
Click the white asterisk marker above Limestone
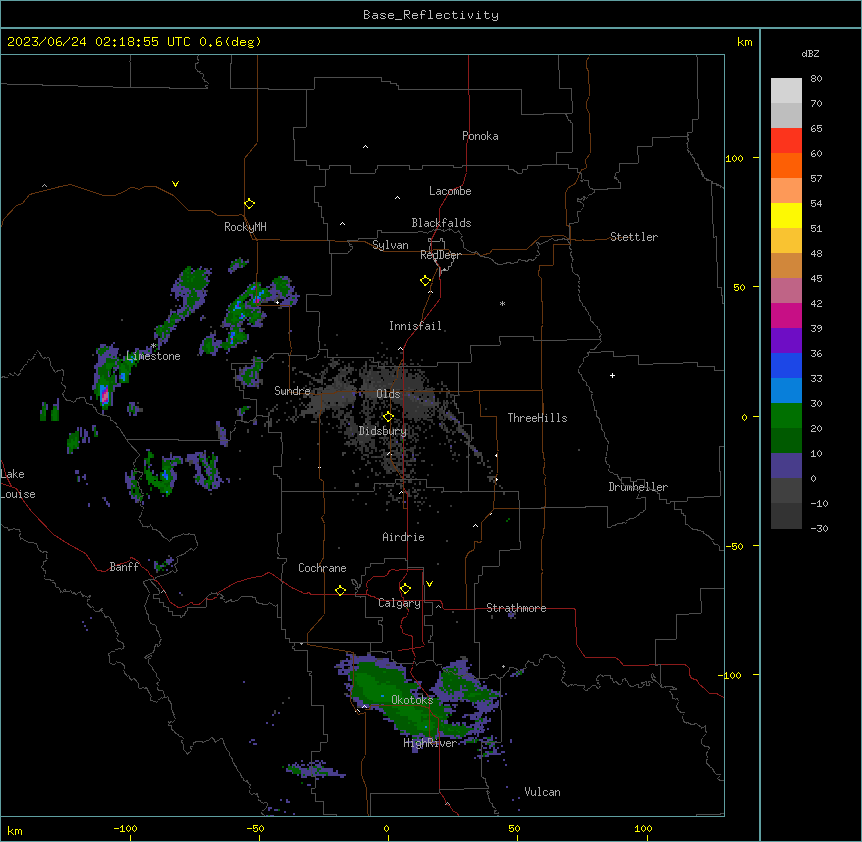(153, 346)
